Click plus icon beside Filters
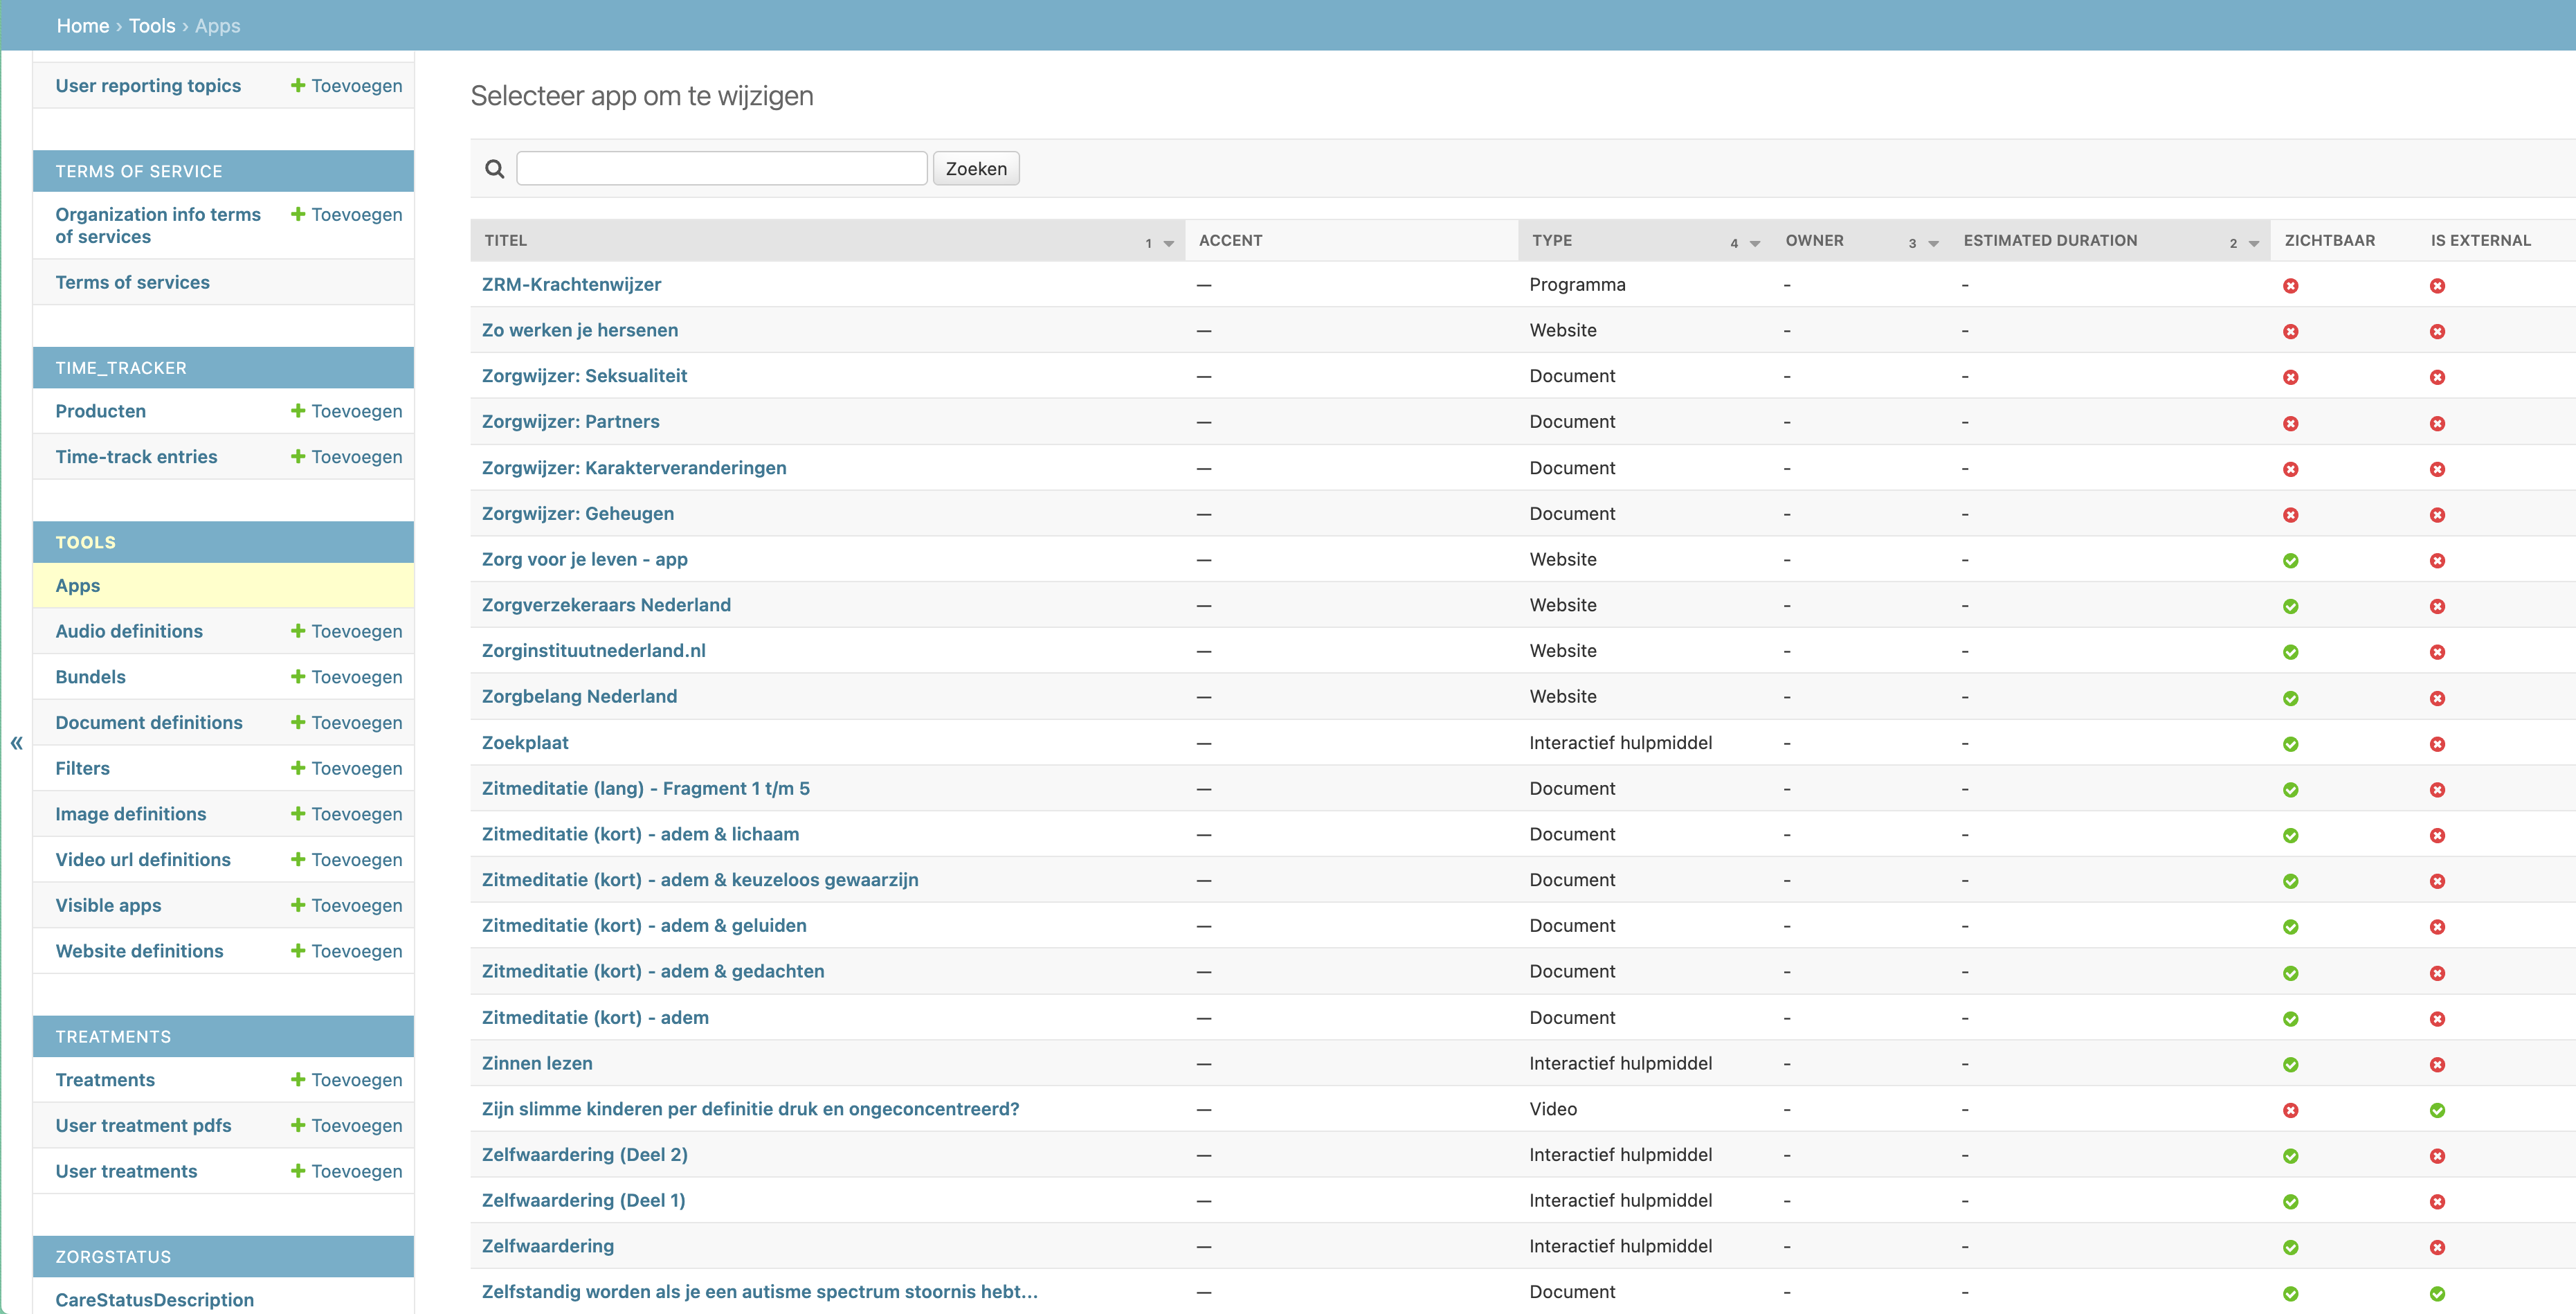This screenshot has width=2576, height=1314. (298, 768)
